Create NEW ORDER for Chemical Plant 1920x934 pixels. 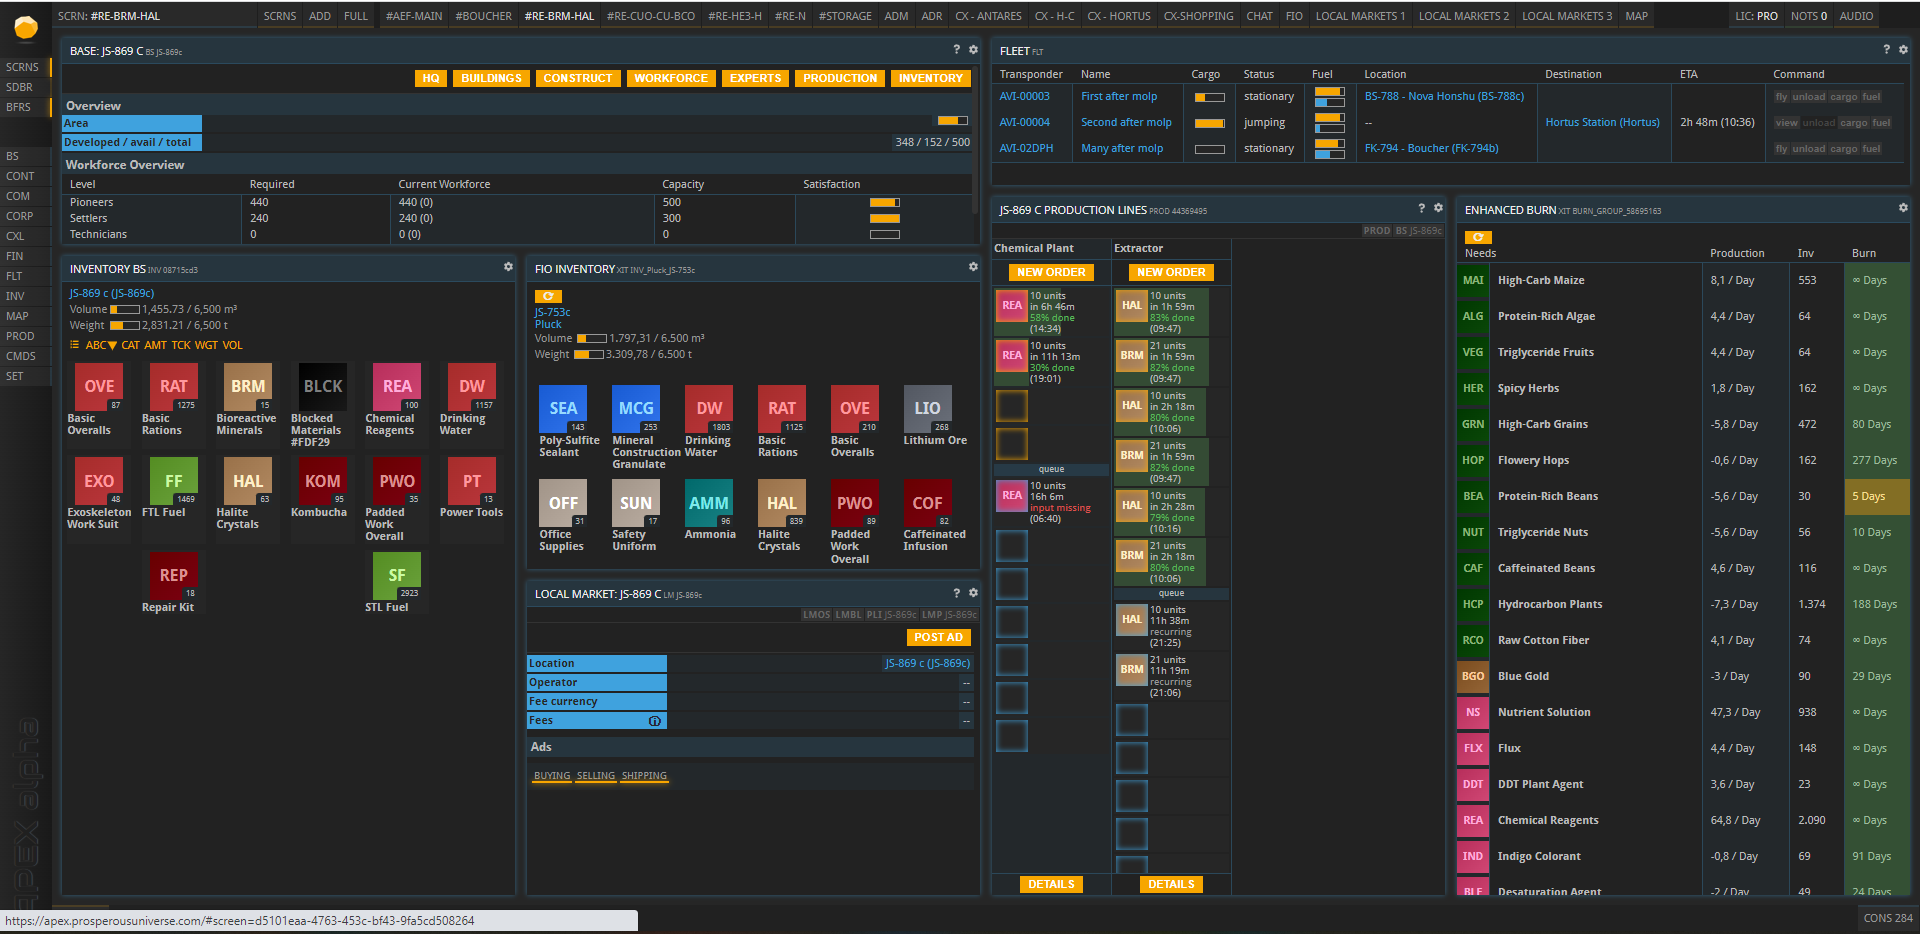click(1051, 272)
